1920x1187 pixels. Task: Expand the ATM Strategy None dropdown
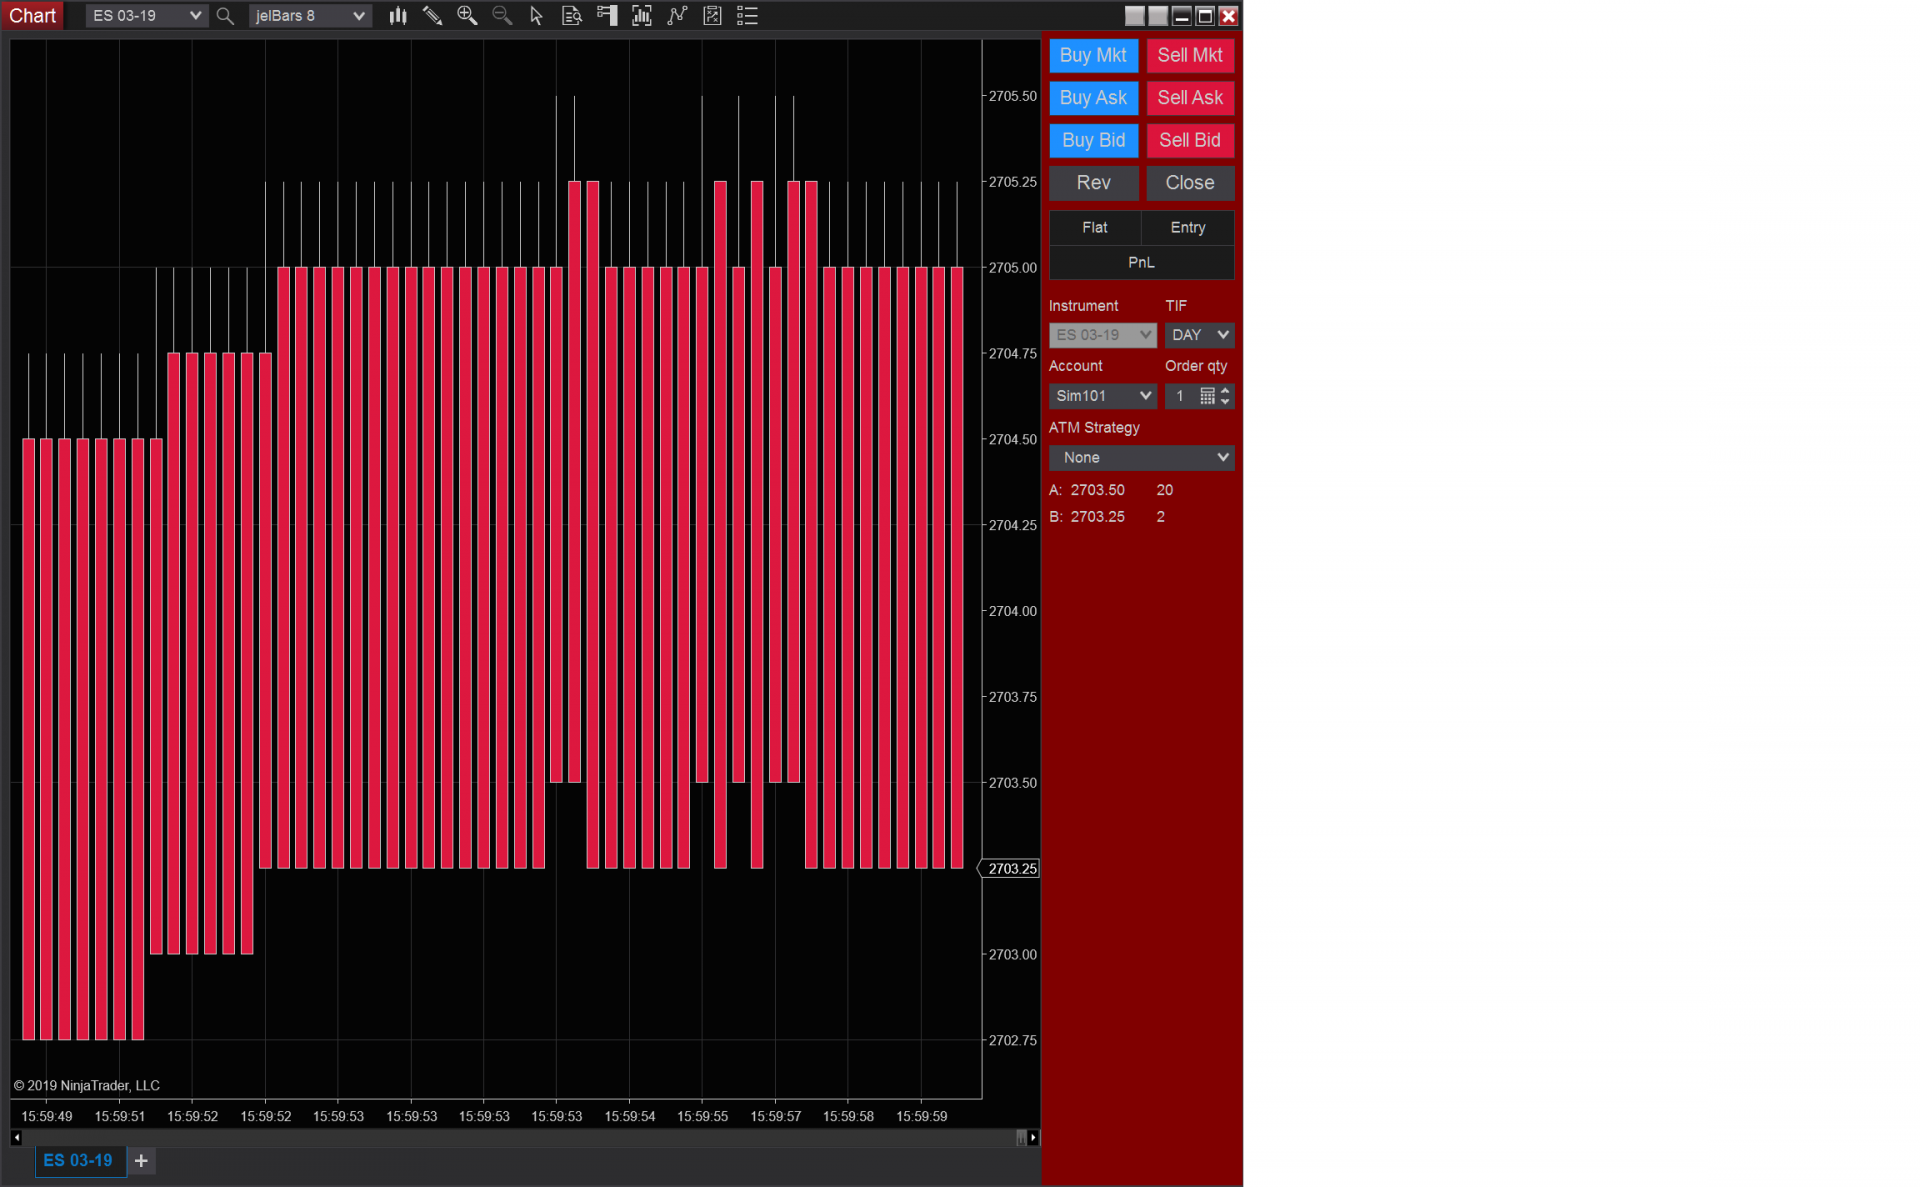click(1141, 457)
